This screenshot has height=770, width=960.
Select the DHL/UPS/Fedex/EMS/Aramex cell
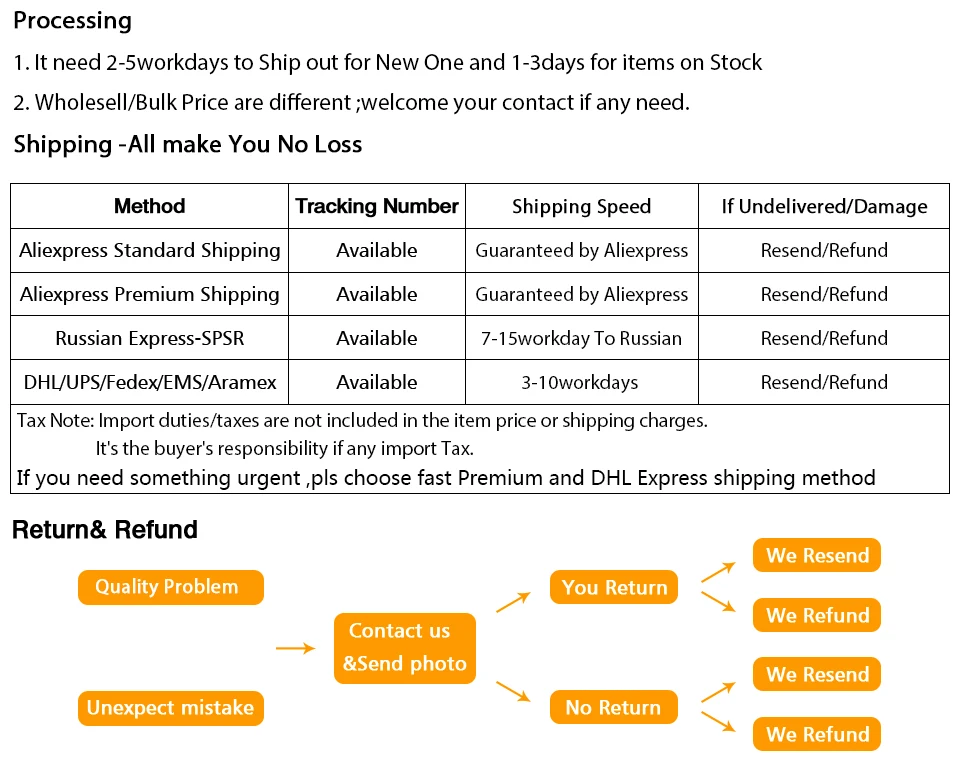[x=149, y=383]
